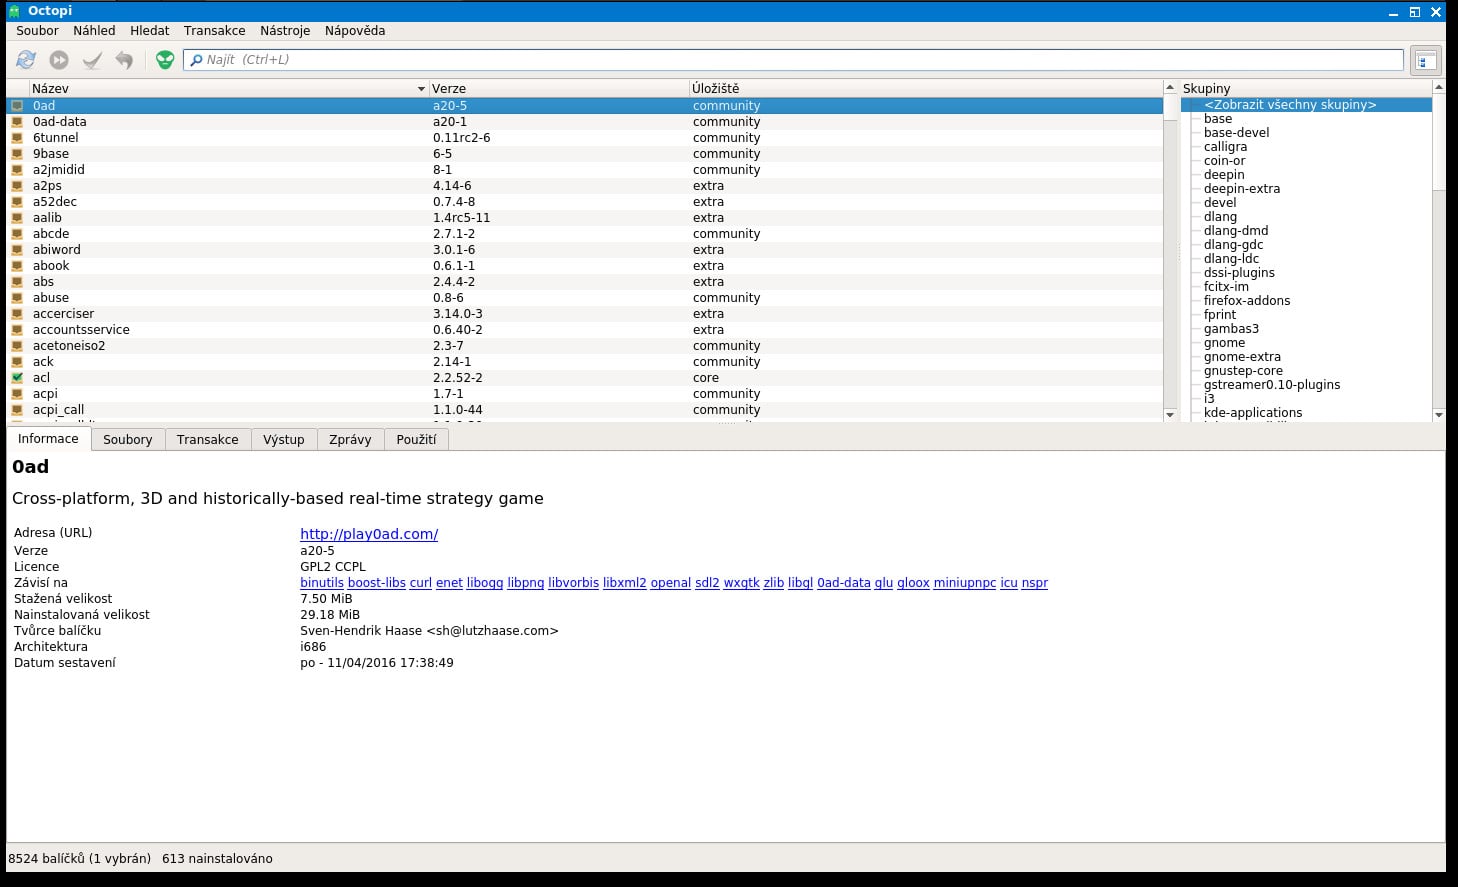The width and height of the screenshot is (1458, 887).
Task: Select the acpi package with version 1.7-1
Action: point(586,394)
